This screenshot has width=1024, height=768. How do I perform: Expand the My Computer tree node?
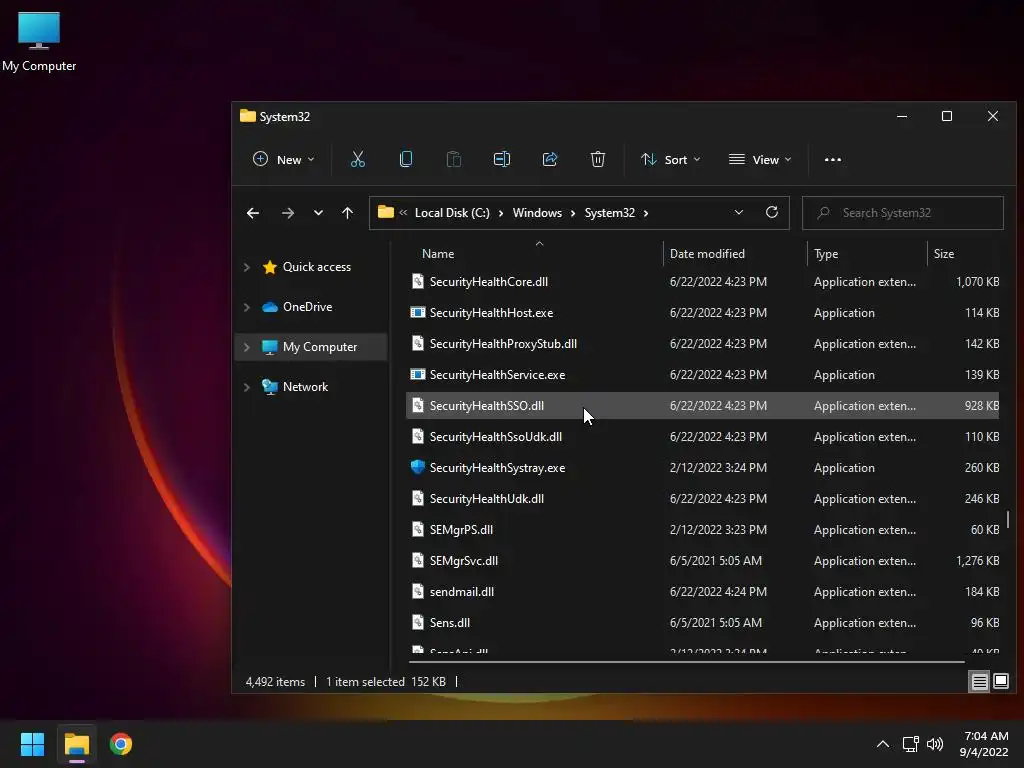coord(247,347)
